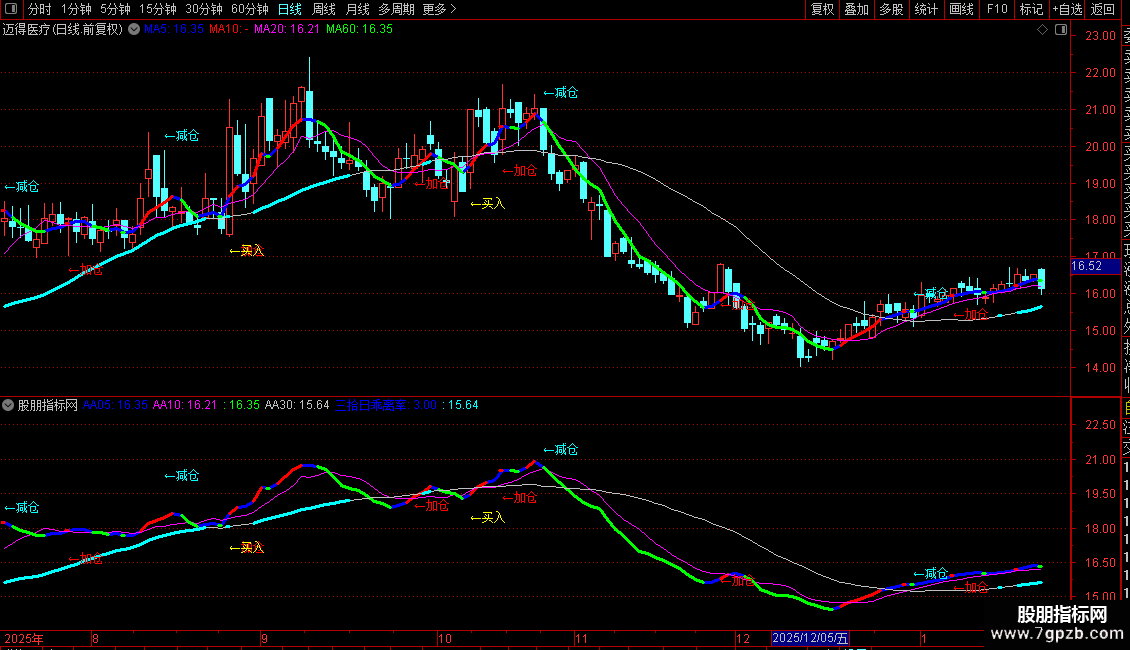The image size is (1130, 650).
Task: Click month 11 on the time axis
Action: pyautogui.click(x=582, y=638)
